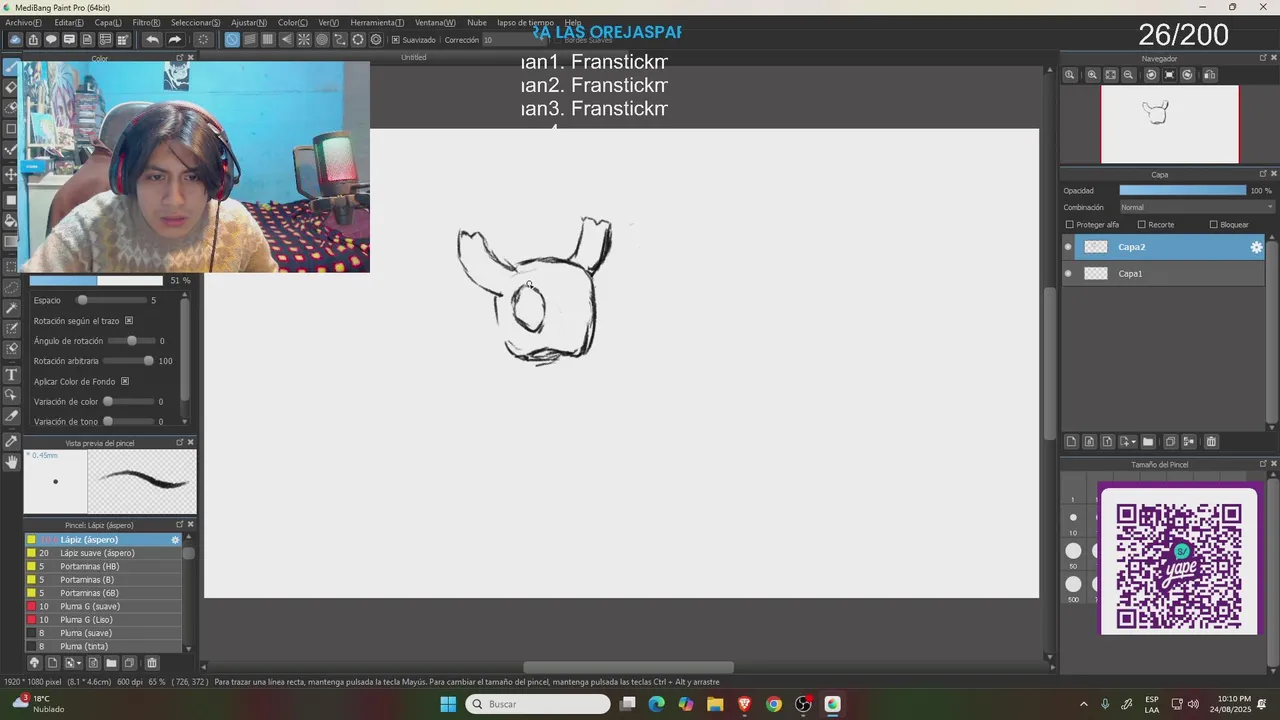Adjust the Ángulo de rotación slider
The width and height of the screenshot is (1280, 720).
click(131, 341)
